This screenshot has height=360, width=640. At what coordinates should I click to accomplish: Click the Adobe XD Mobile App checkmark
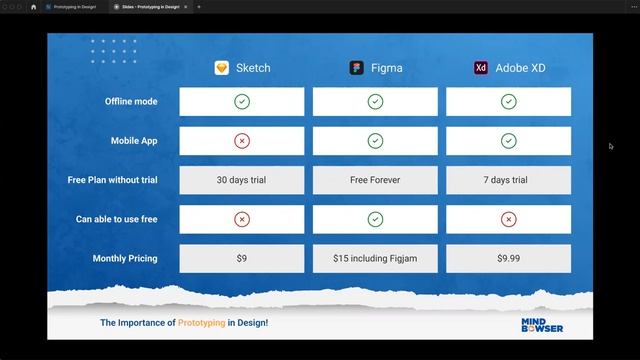tap(509, 141)
